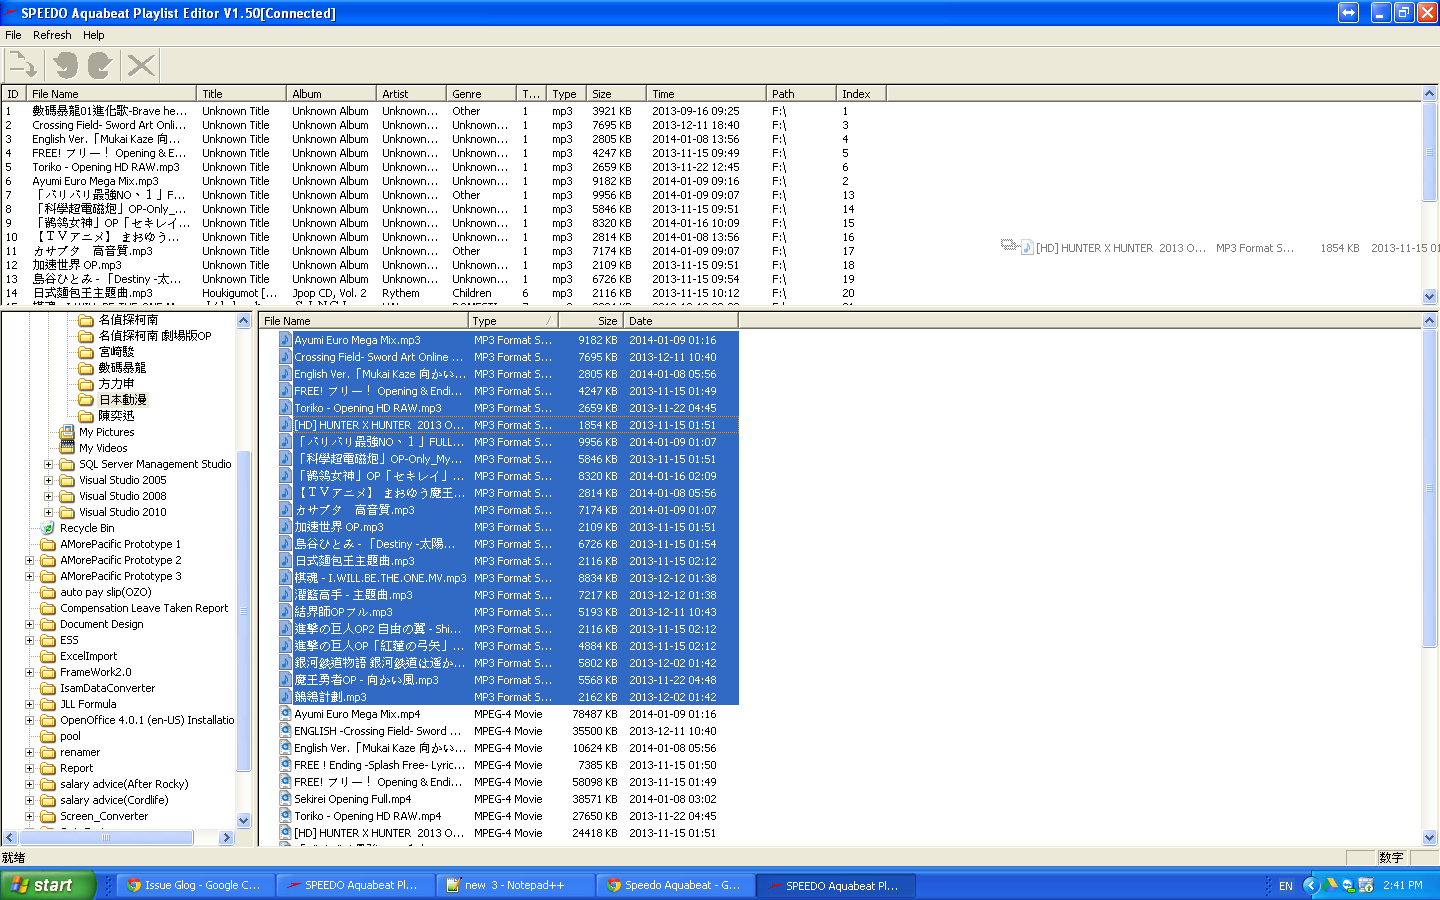1440x900 pixels.
Task: Click the My Pictures folder icon
Action: pos(67,432)
